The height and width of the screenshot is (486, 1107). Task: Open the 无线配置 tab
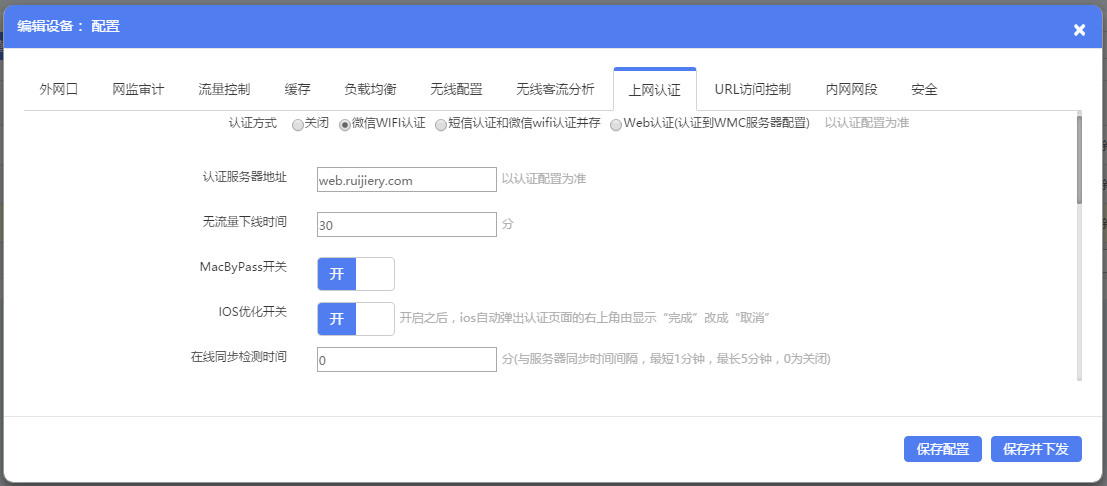click(x=456, y=89)
